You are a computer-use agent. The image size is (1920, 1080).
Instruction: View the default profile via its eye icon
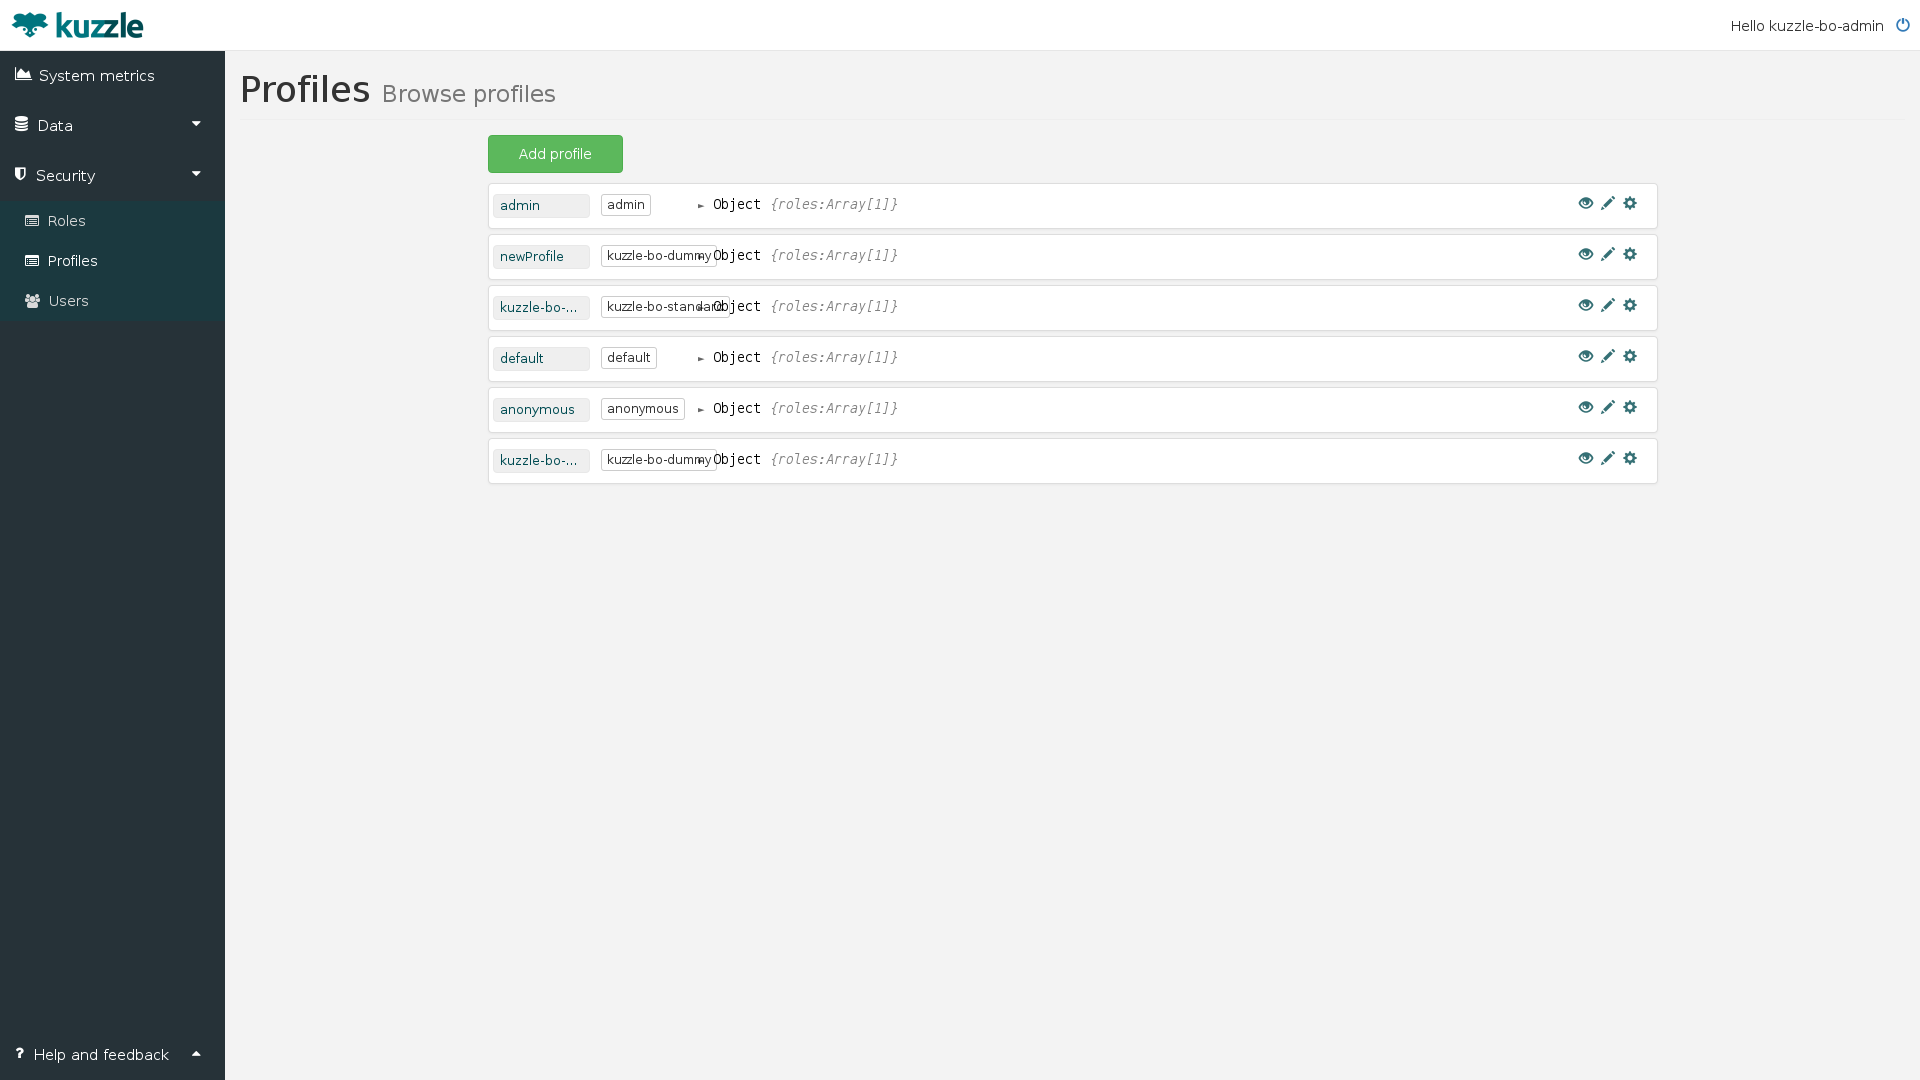(1586, 356)
